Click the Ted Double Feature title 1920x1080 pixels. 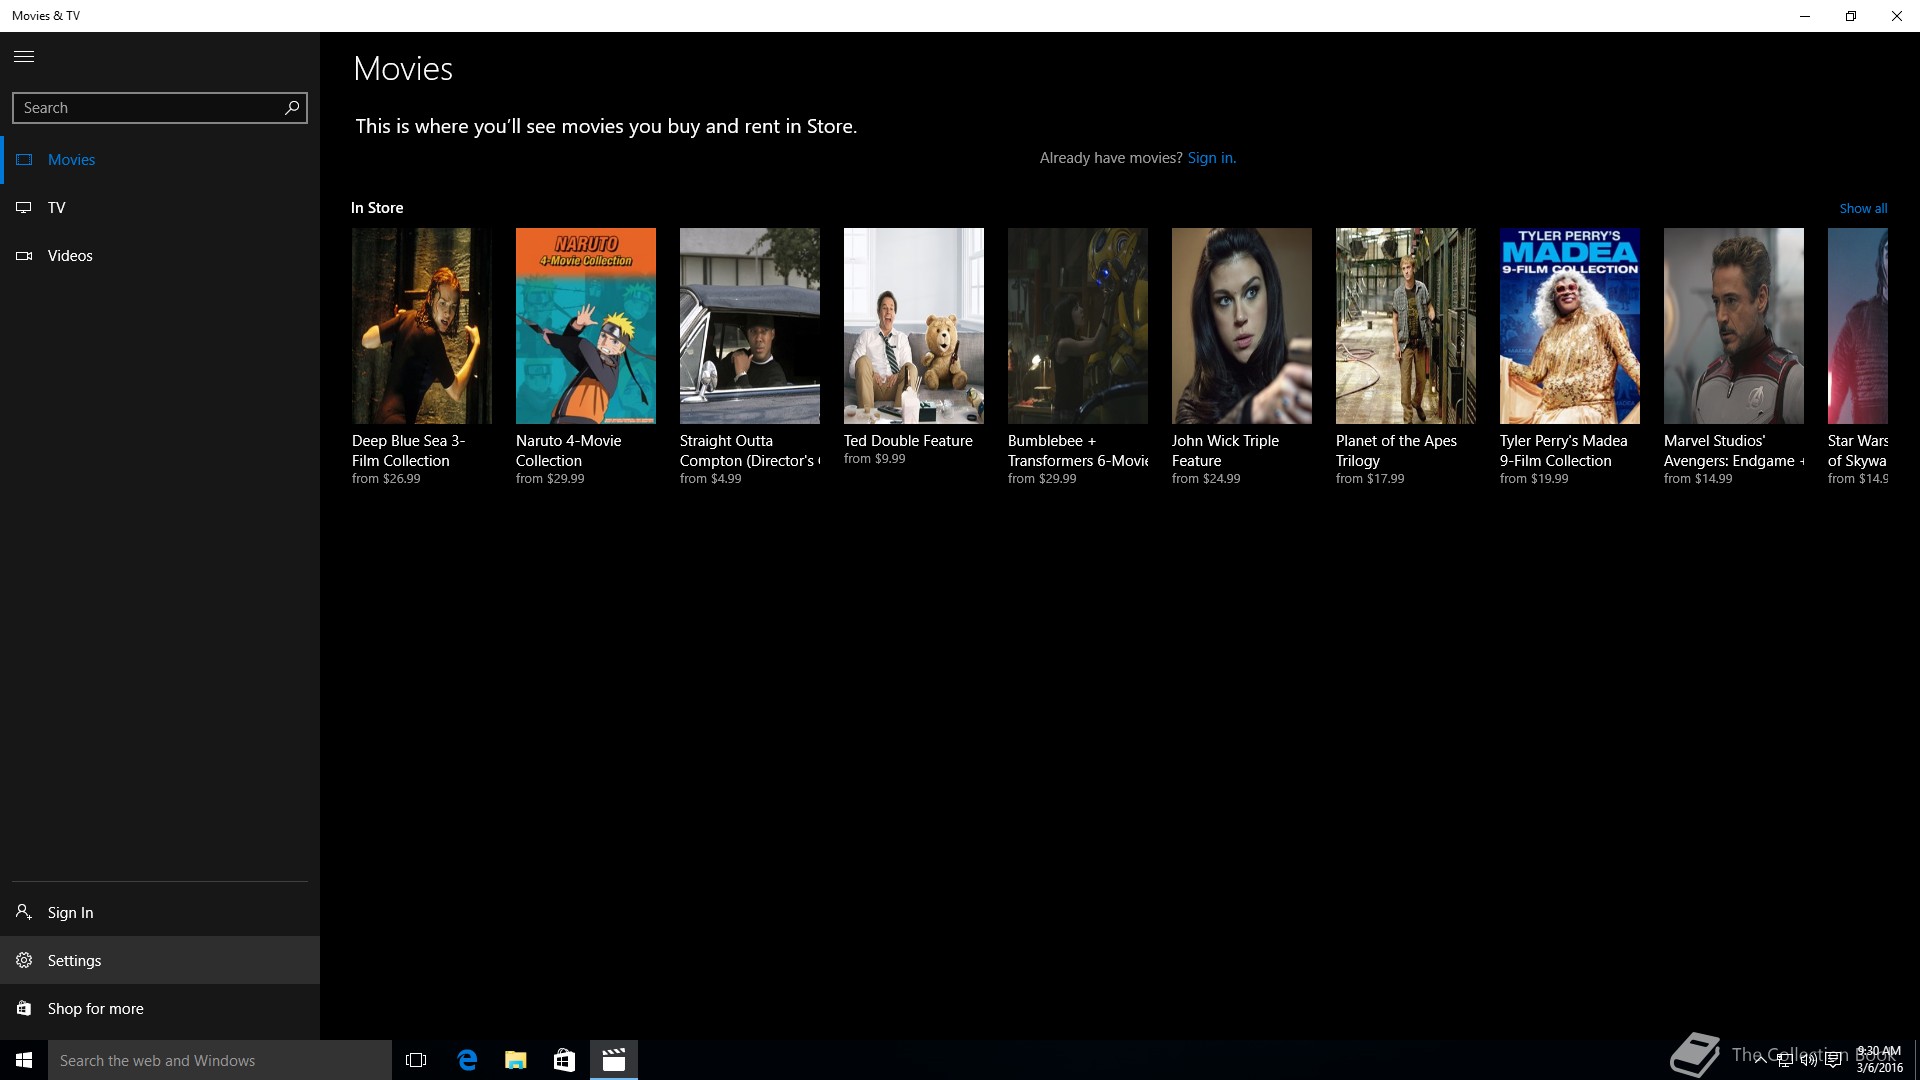click(x=908, y=441)
